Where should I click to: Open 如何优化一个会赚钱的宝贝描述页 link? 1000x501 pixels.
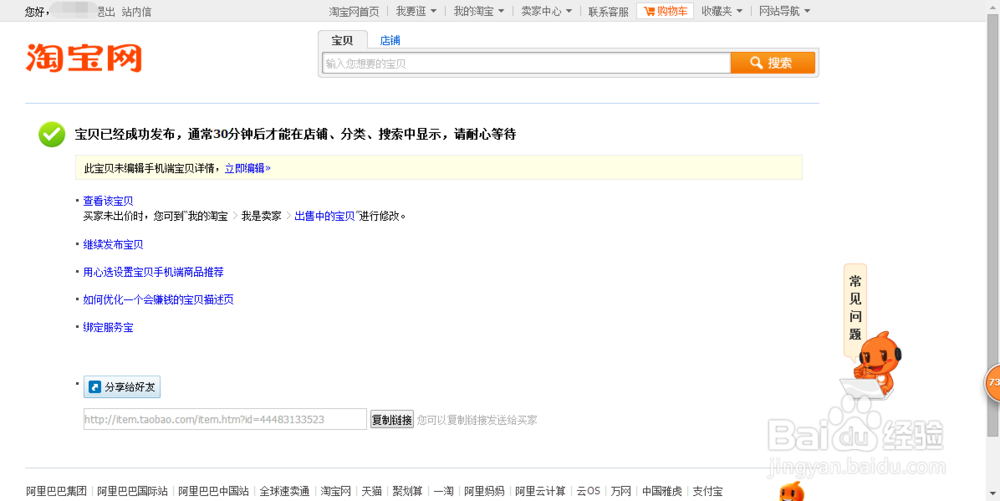tap(159, 300)
